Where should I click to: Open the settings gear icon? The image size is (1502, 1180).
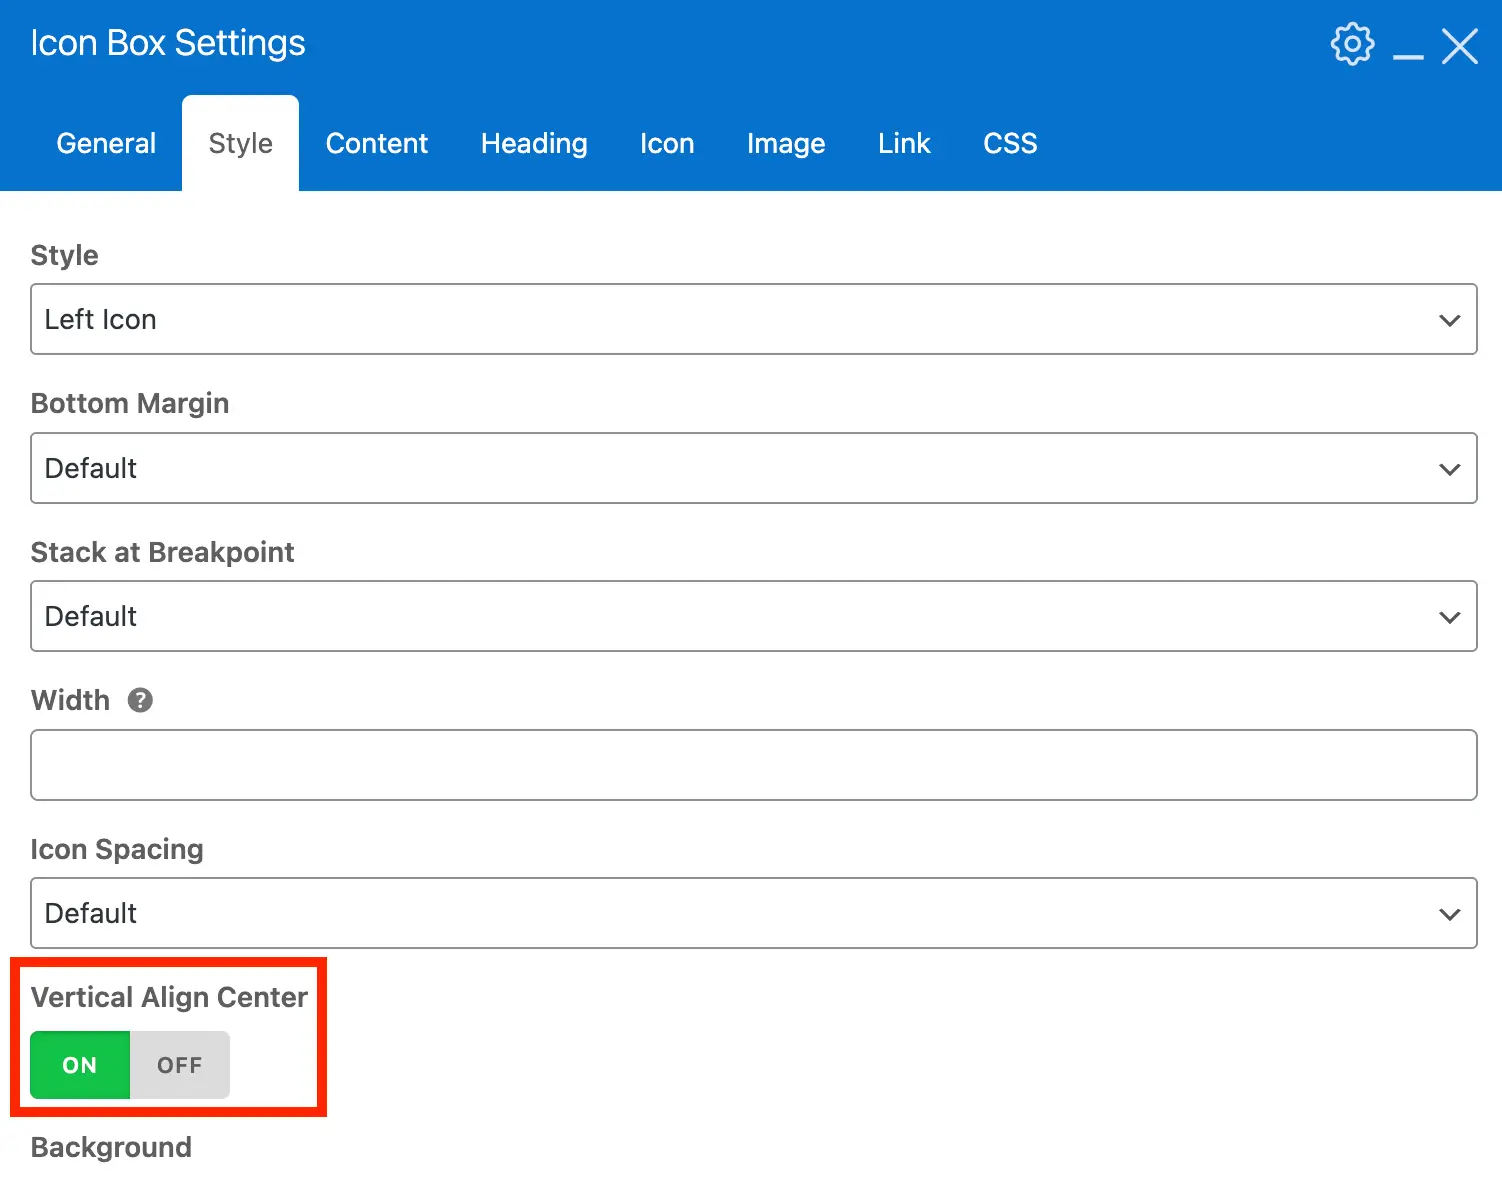coord(1352,44)
